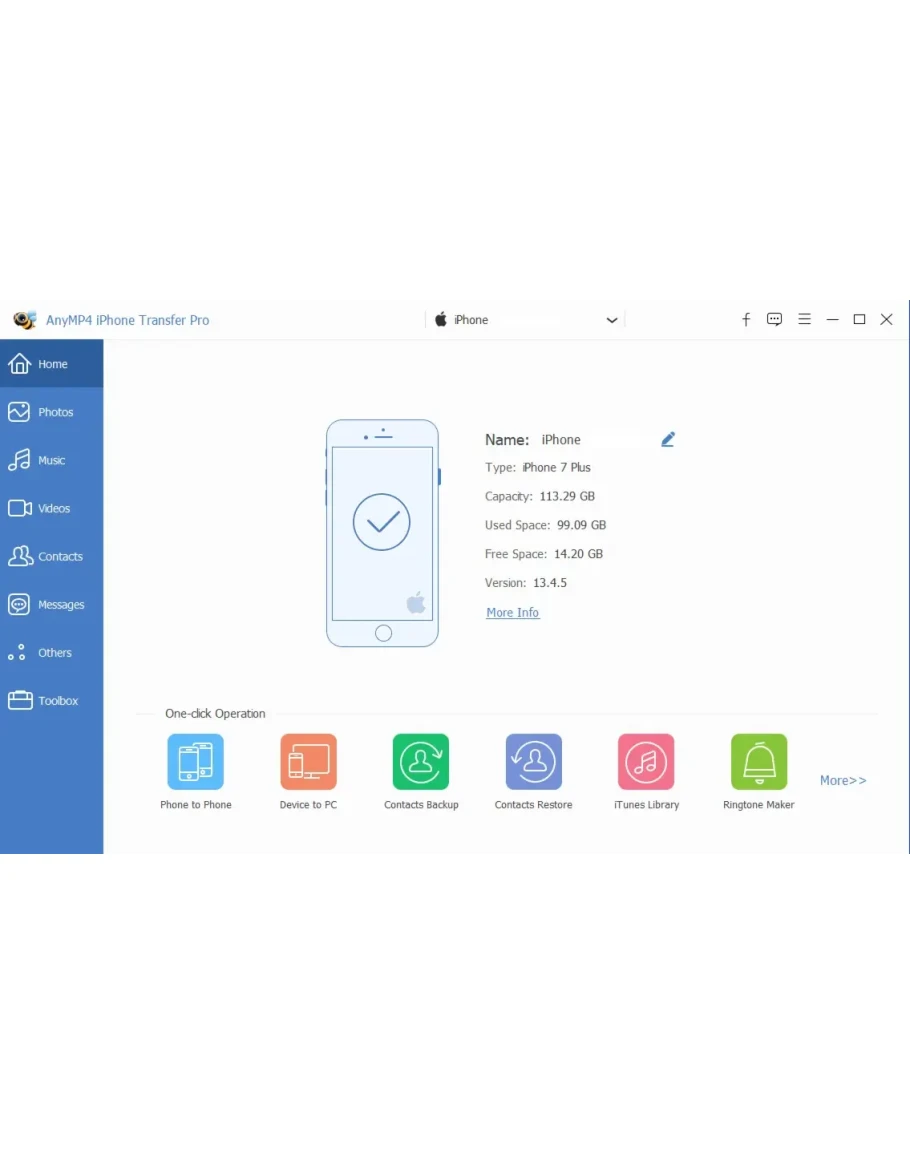Click the Phone to Phone icon
The image size is (910, 1155).
pos(195,762)
